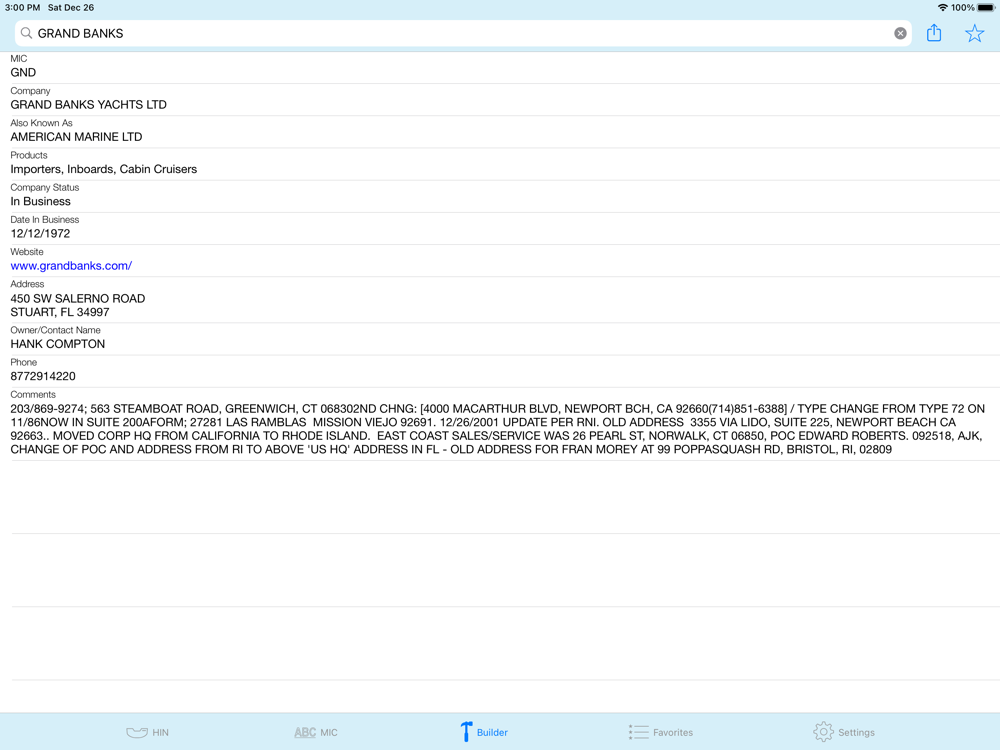Tap the share icon in top bar

934,33
